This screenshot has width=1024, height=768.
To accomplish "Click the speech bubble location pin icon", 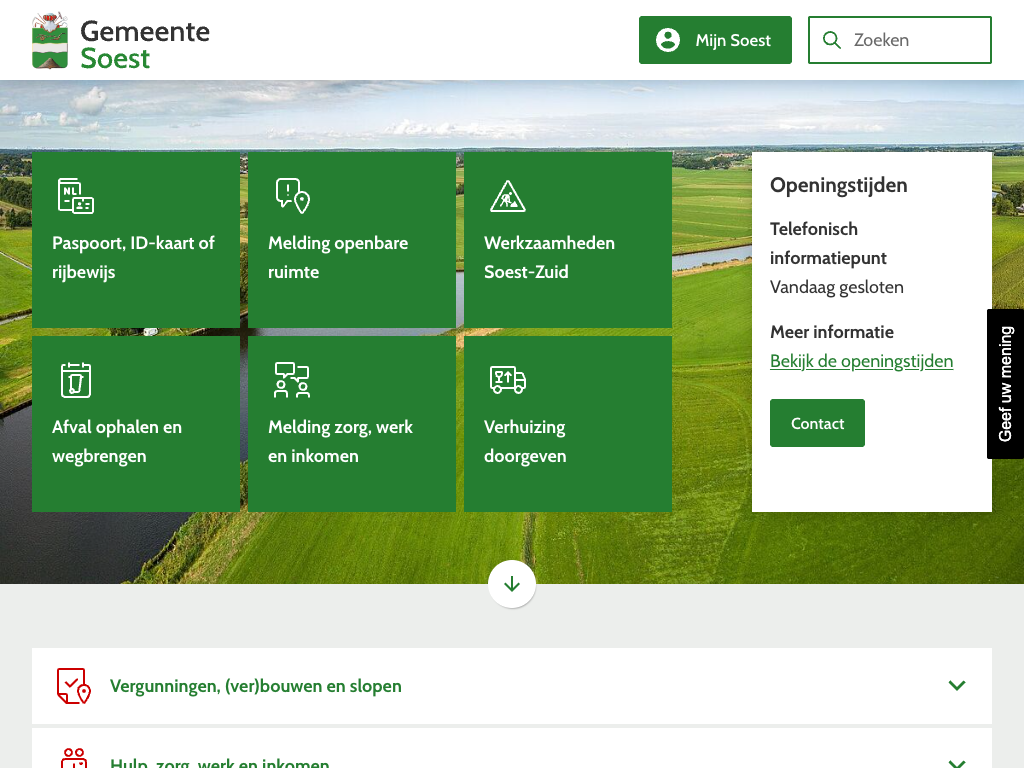I will 292,196.
